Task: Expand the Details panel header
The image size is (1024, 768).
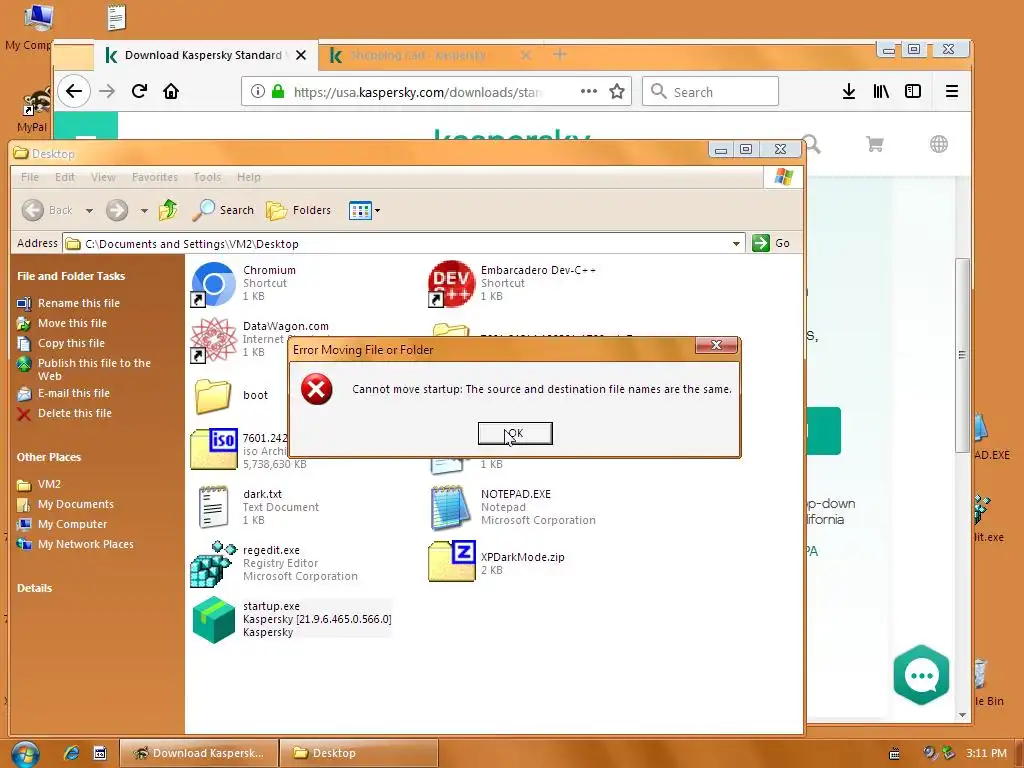Action: coord(34,588)
